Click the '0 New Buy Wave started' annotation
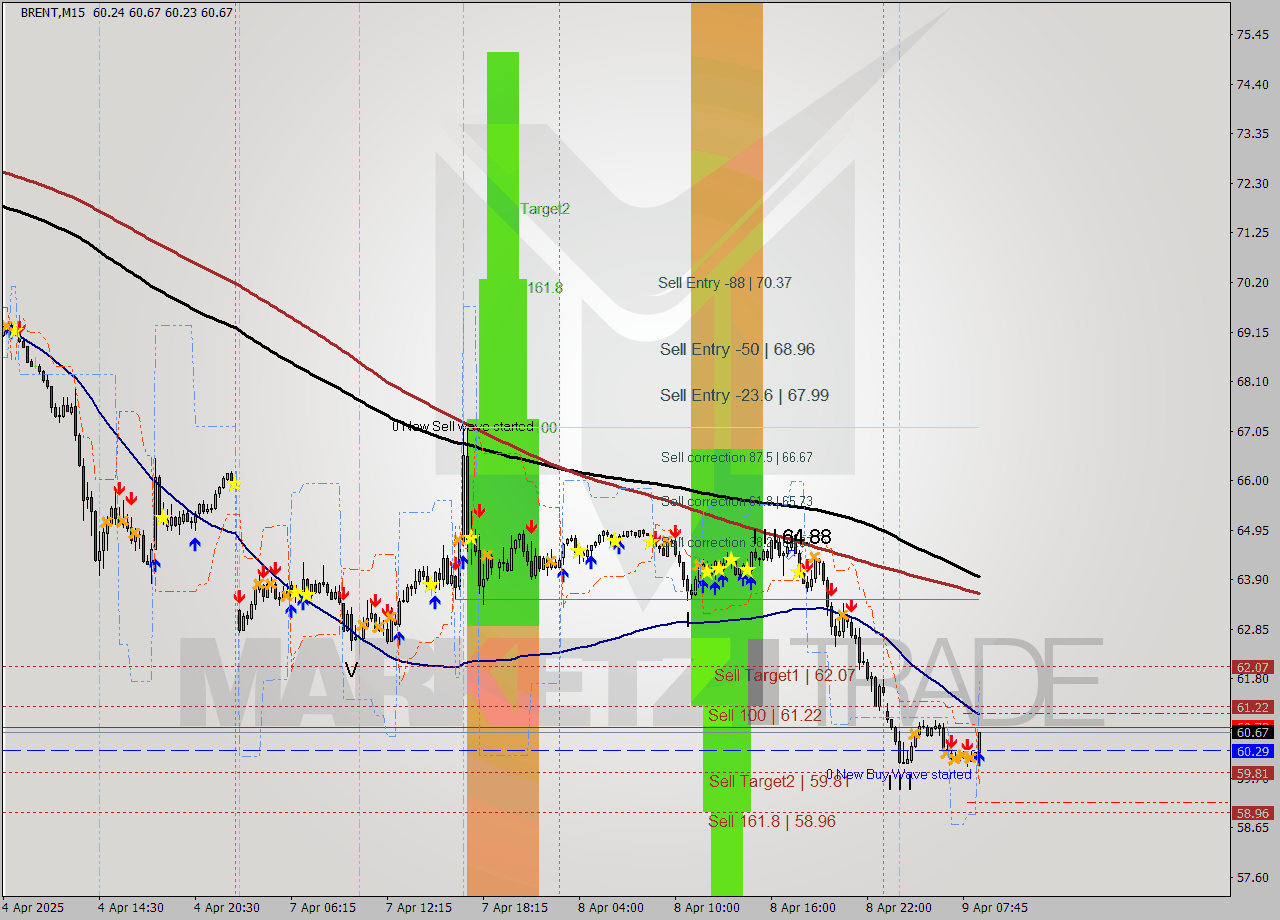 click(899, 774)
